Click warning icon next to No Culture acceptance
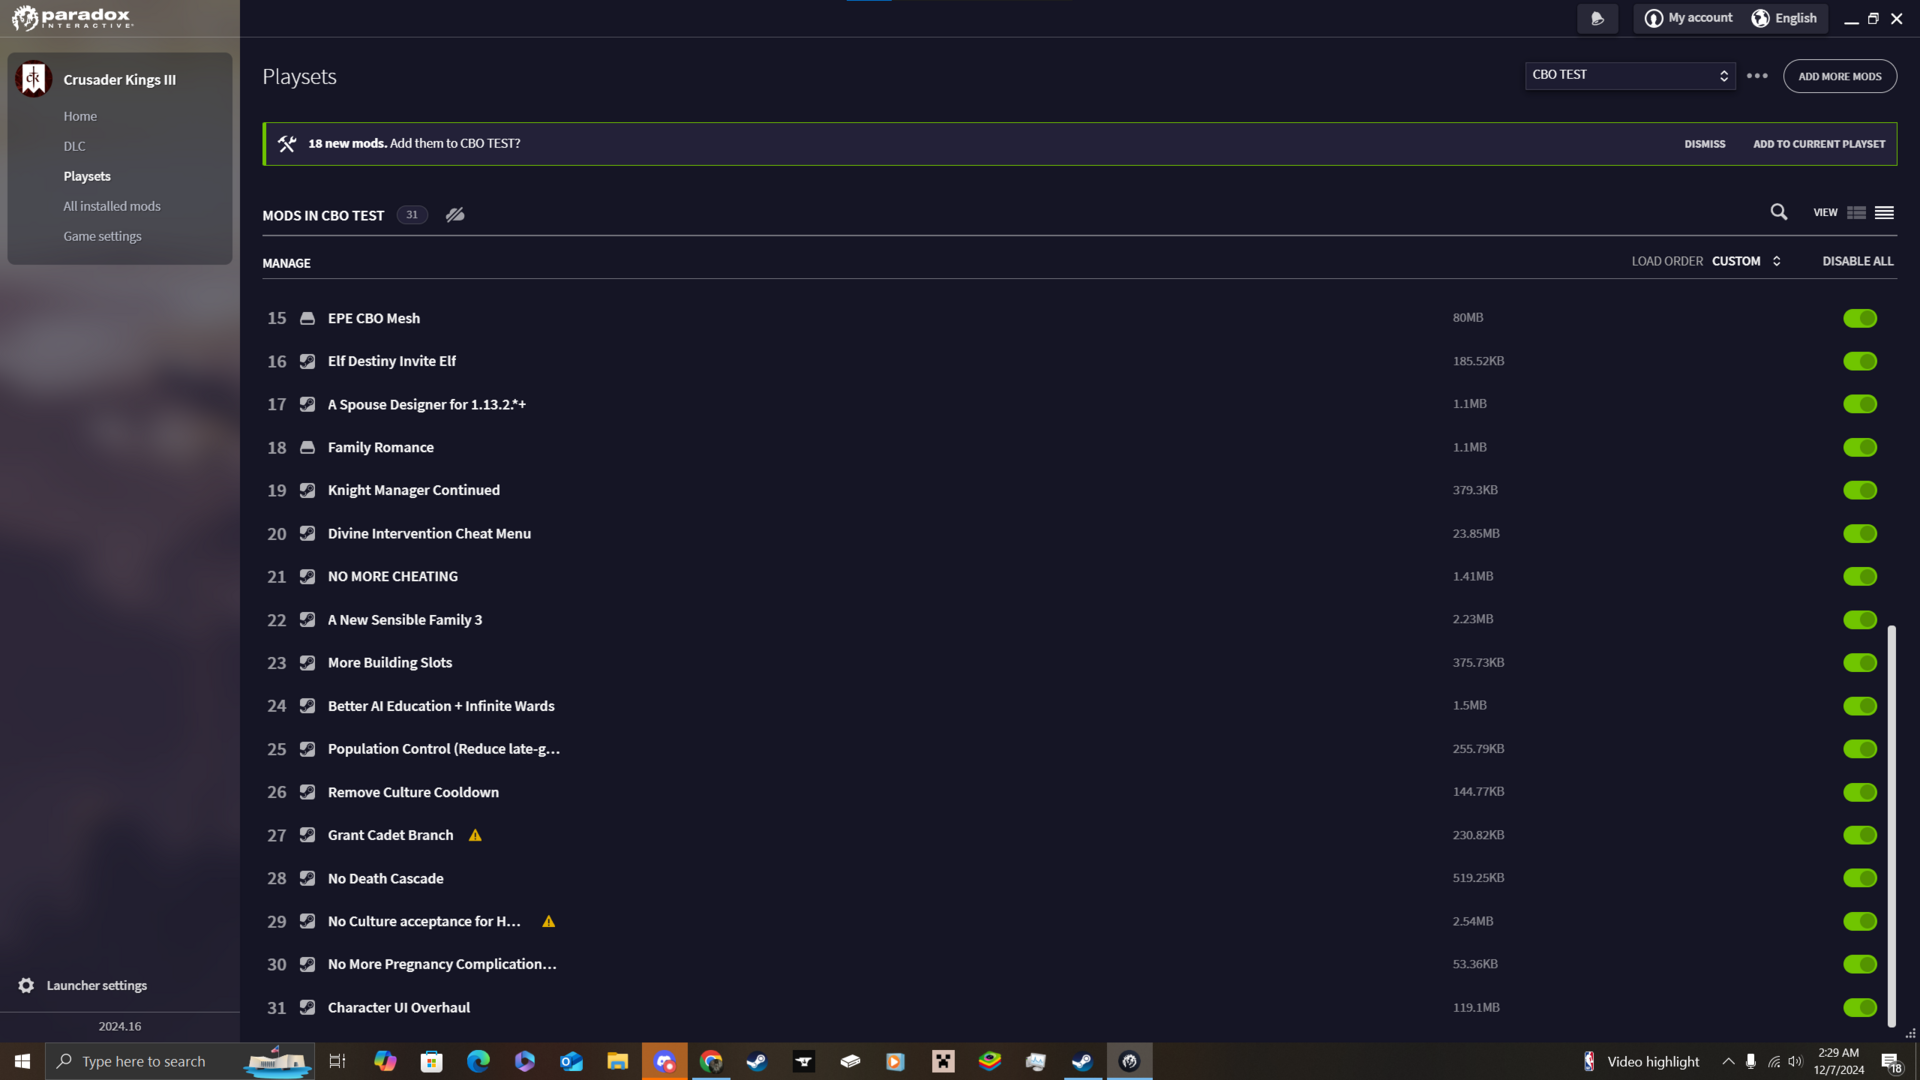Image resolution: width=1920 pixels, height=1080 pixels. pos(549,921)
